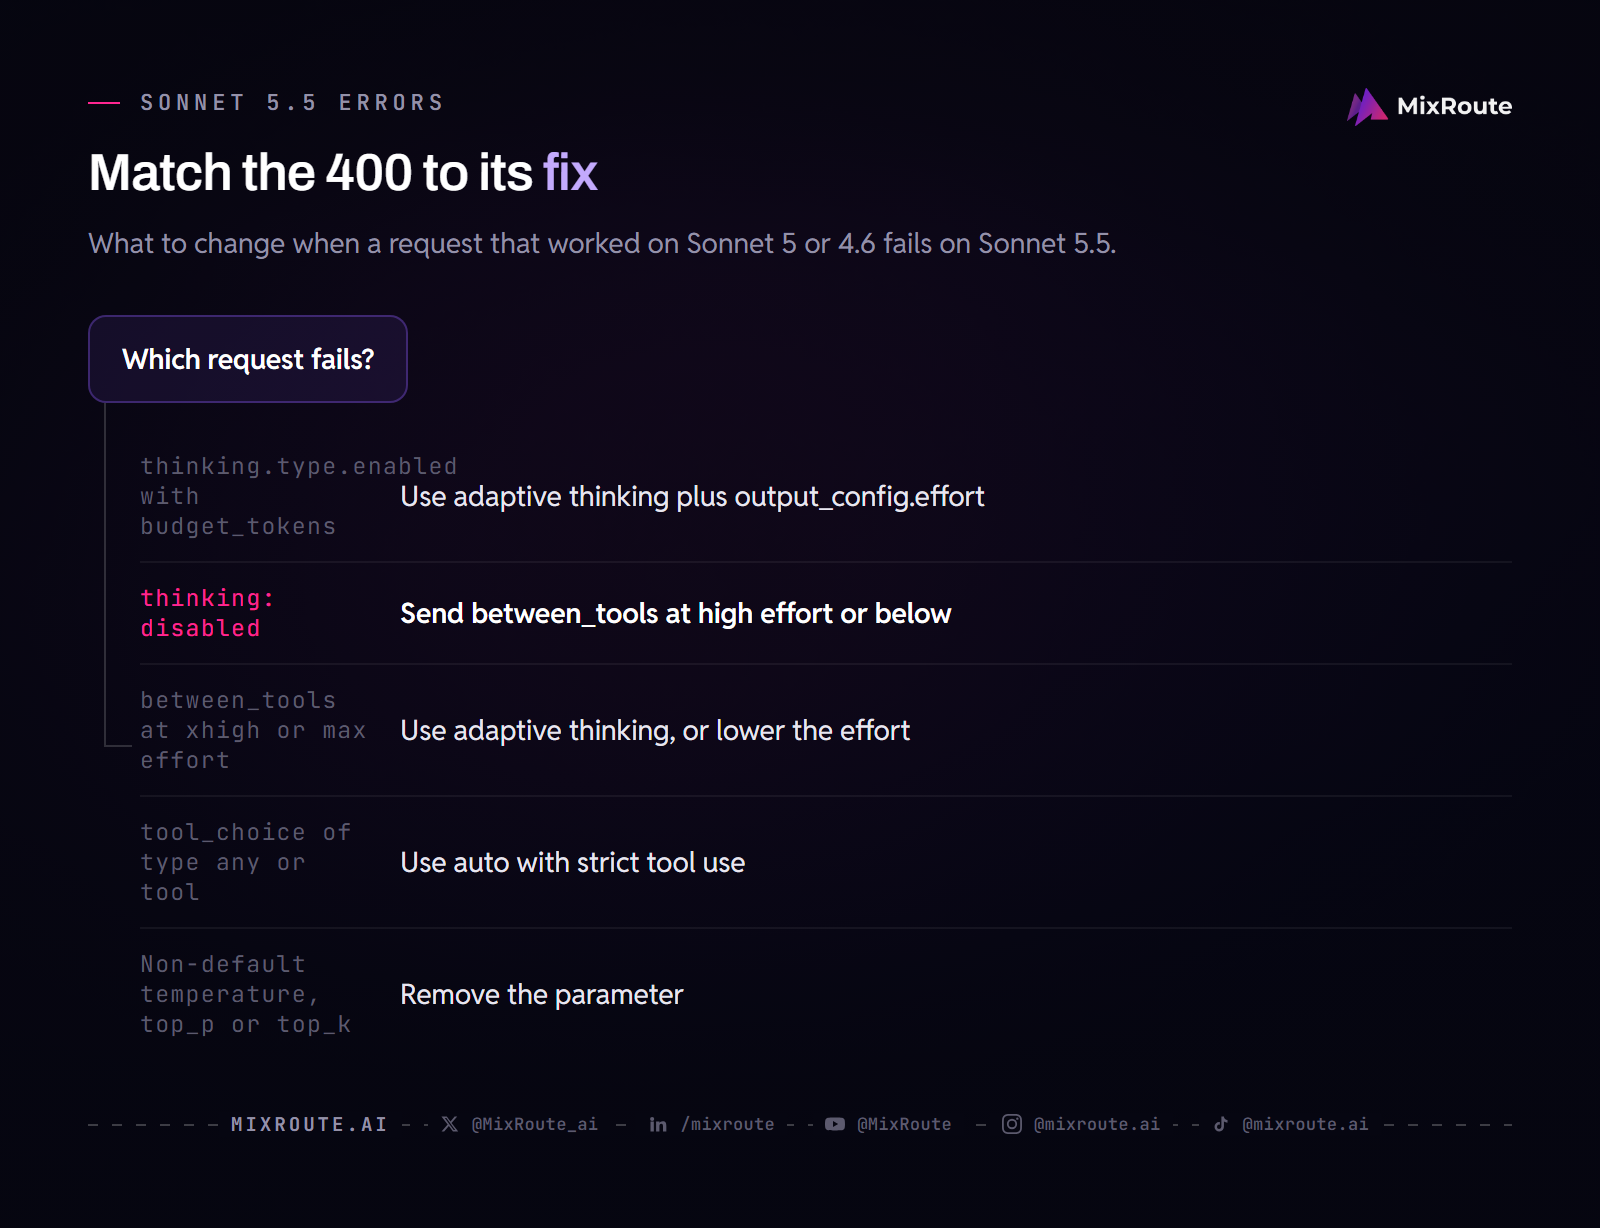Select 'Use auto with strict tool use'
The width and height of the screenshot is (1600, 1228).
click(x=572, y=862)
